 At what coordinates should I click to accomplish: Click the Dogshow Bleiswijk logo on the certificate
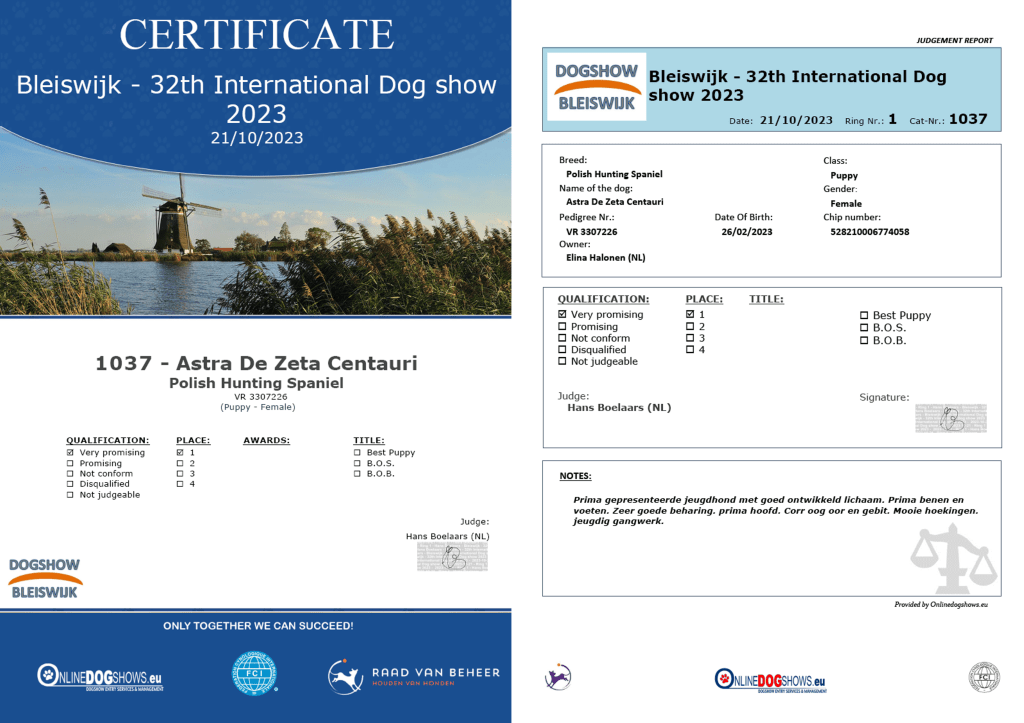45,578
